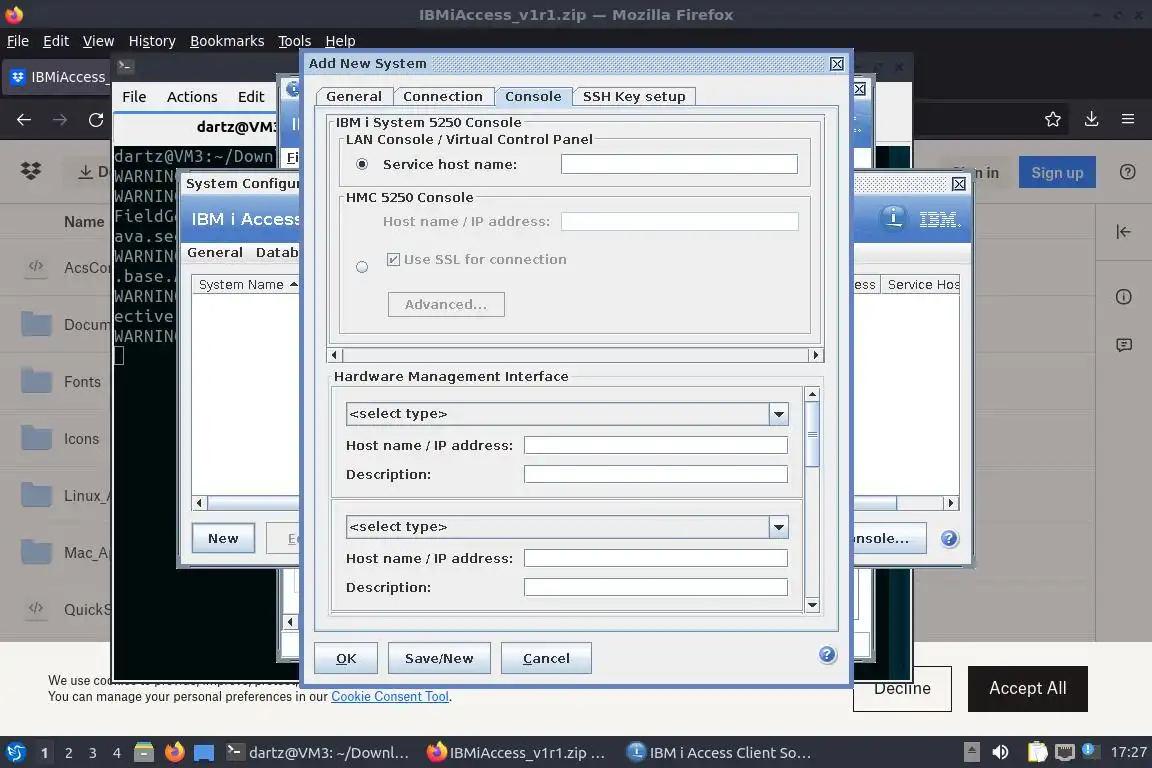
Task: Switch to workspace 2
Action: pyautogui.click(x=68, y=753)
